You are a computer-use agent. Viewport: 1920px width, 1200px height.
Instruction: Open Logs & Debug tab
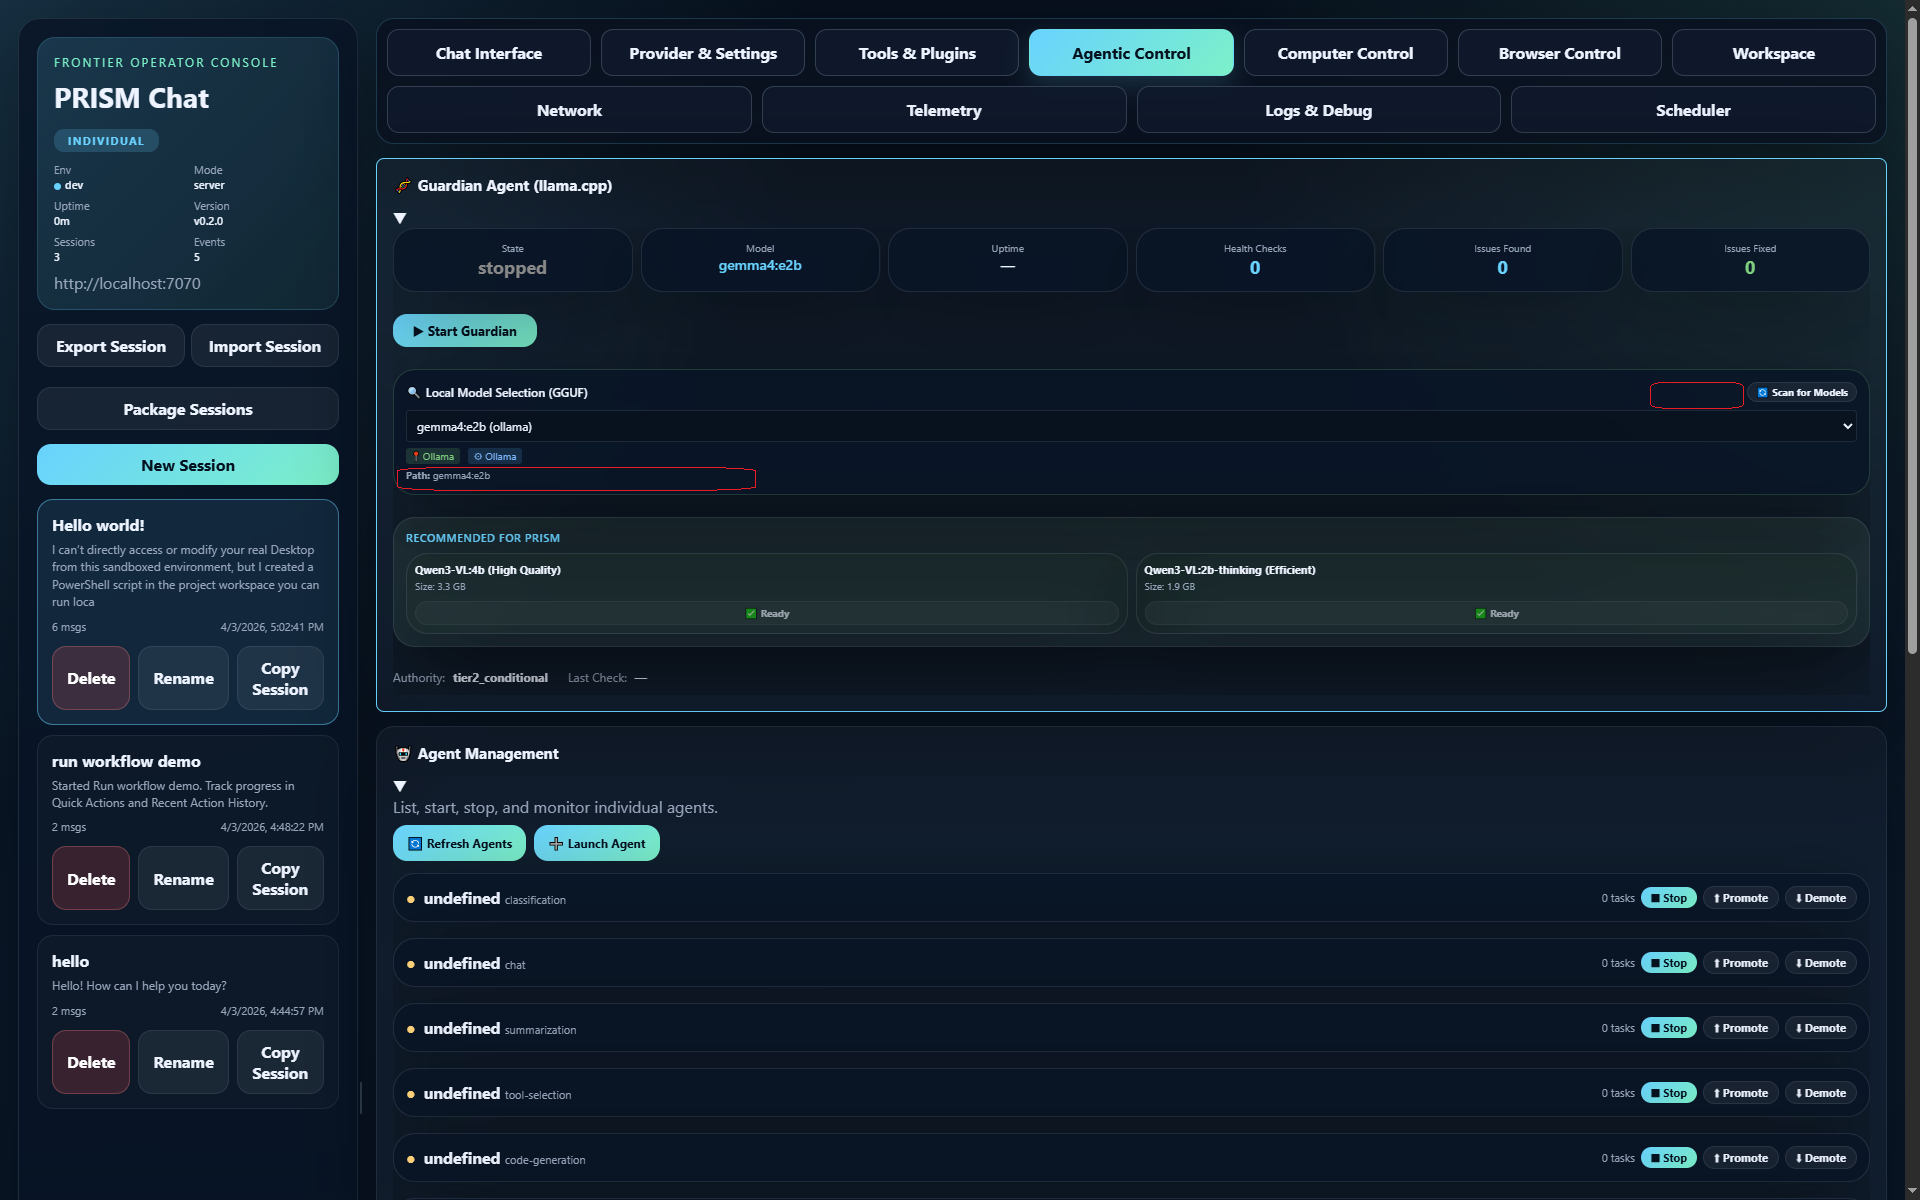tap(1318, 110)
